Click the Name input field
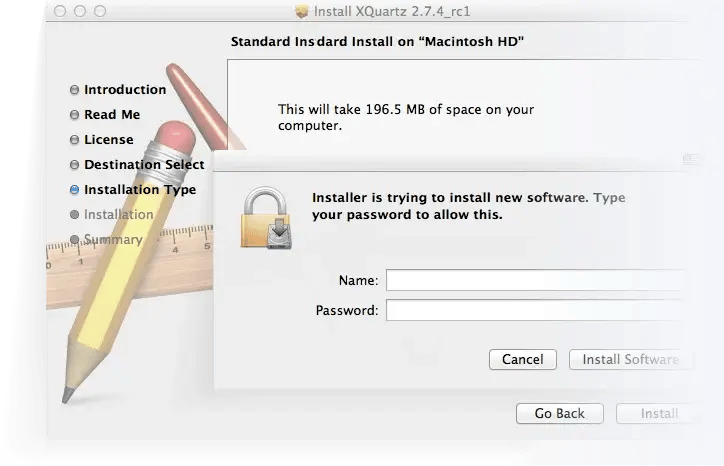 [x=534, y=280]
